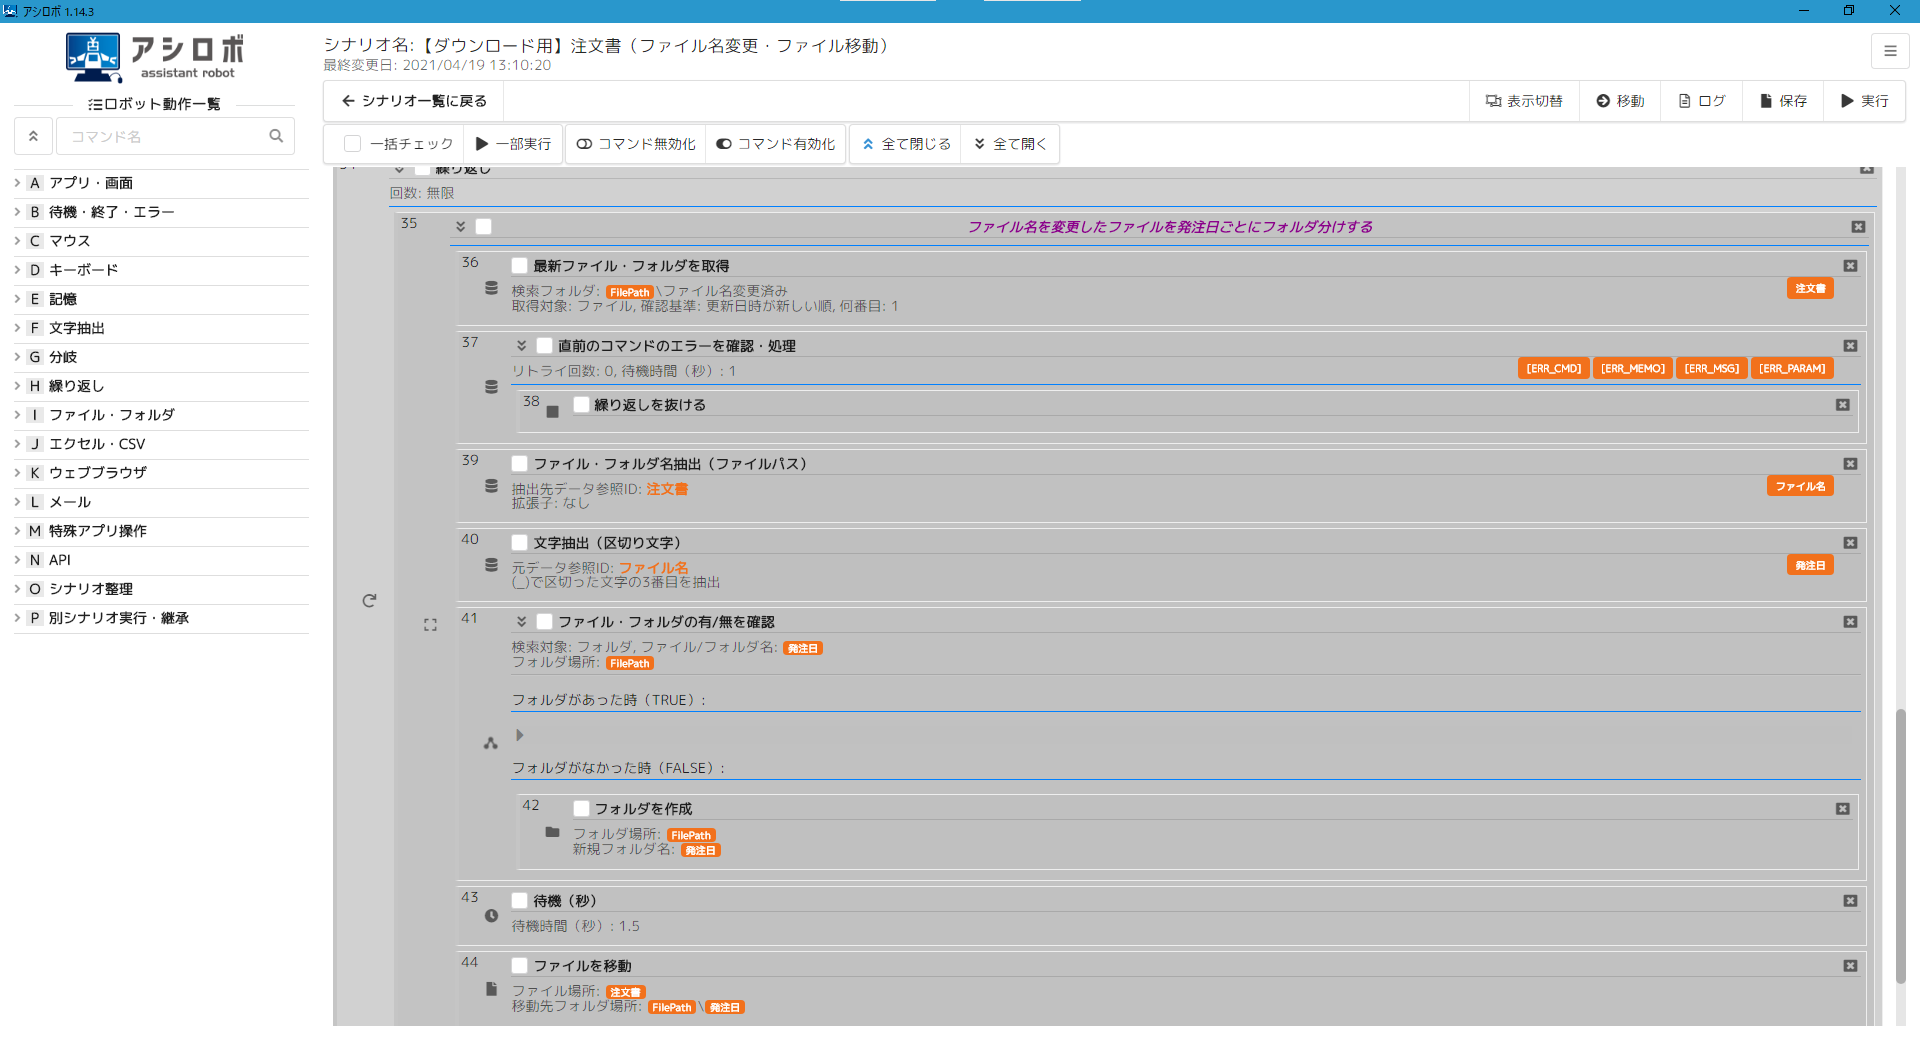Image resolution: width=1920 pixels, height=1040 pixels.
Task: Click the database icon on step 39
Action: tap(491, 486)
